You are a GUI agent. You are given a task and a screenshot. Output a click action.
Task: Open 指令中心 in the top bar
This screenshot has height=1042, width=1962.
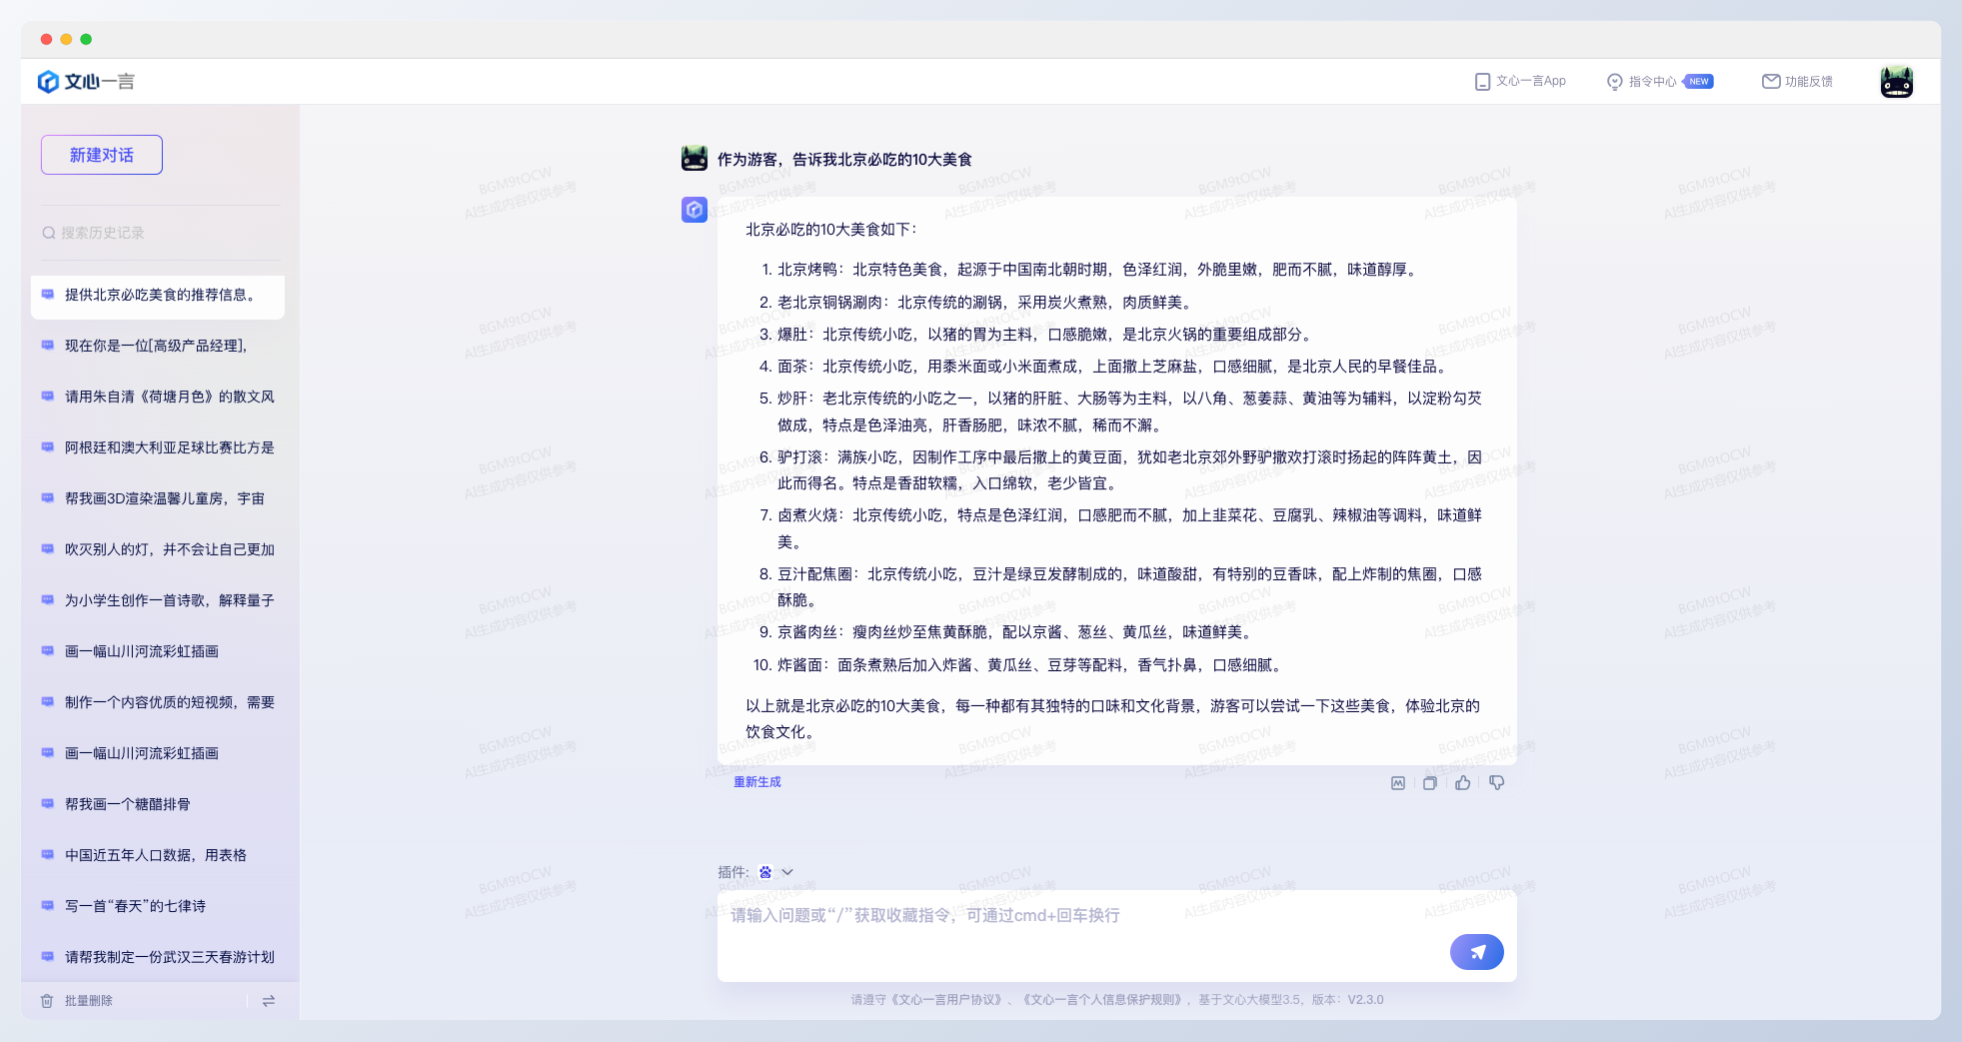click(x=1651, y=82)
